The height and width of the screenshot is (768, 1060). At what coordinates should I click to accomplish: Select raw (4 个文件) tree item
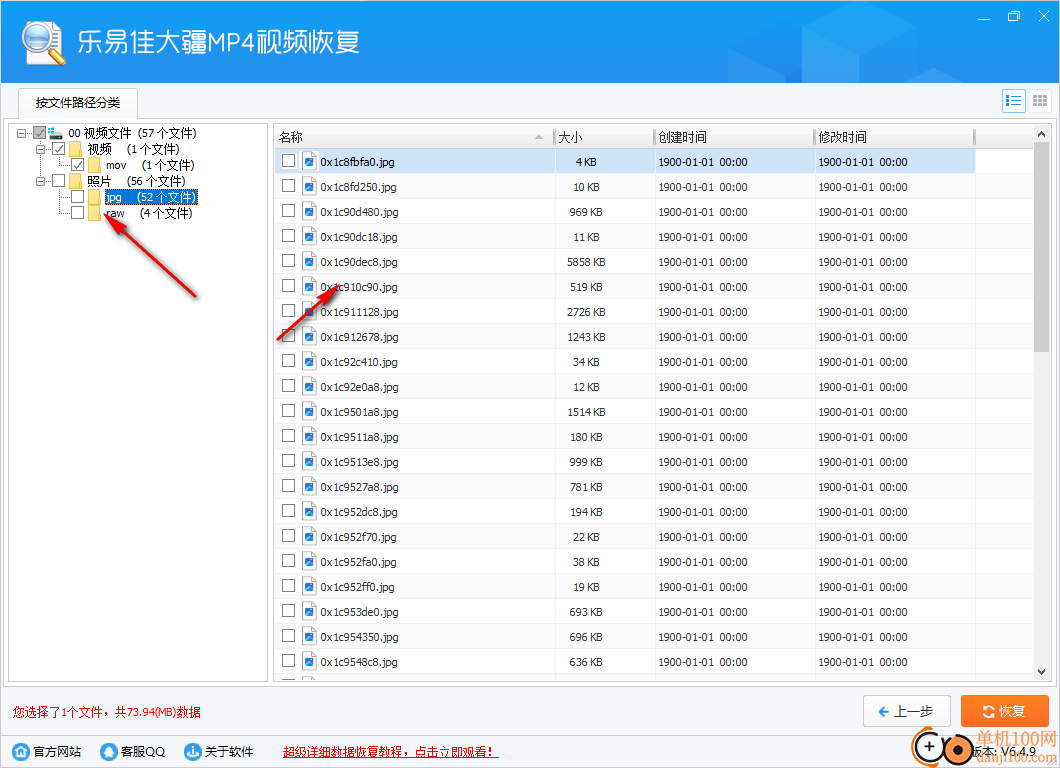pos(149,214)
